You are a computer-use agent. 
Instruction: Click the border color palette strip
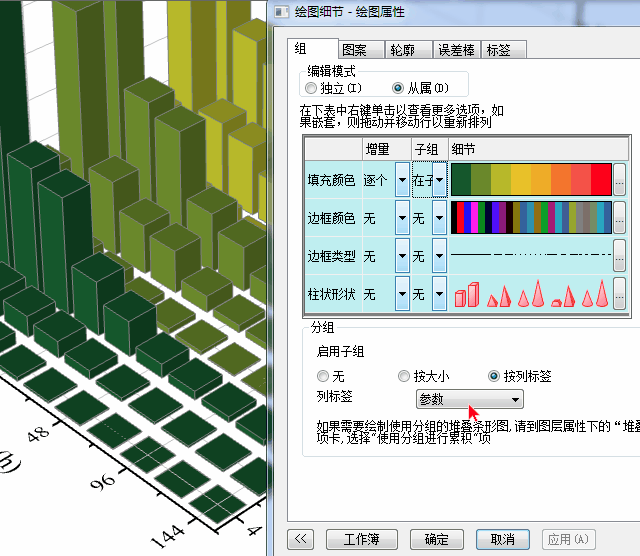tap(530, 218)
